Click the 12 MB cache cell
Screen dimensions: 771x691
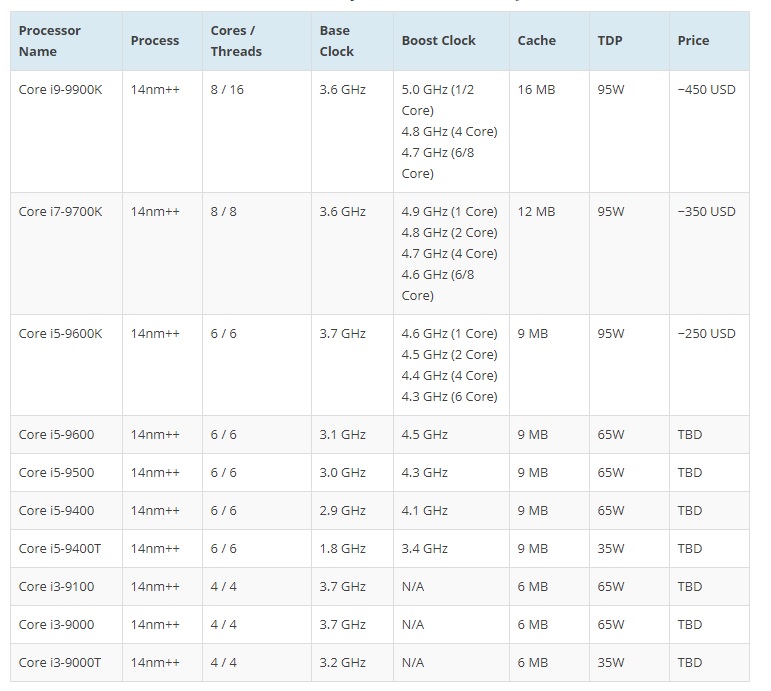pyautogui.click(x=549, y=253)
